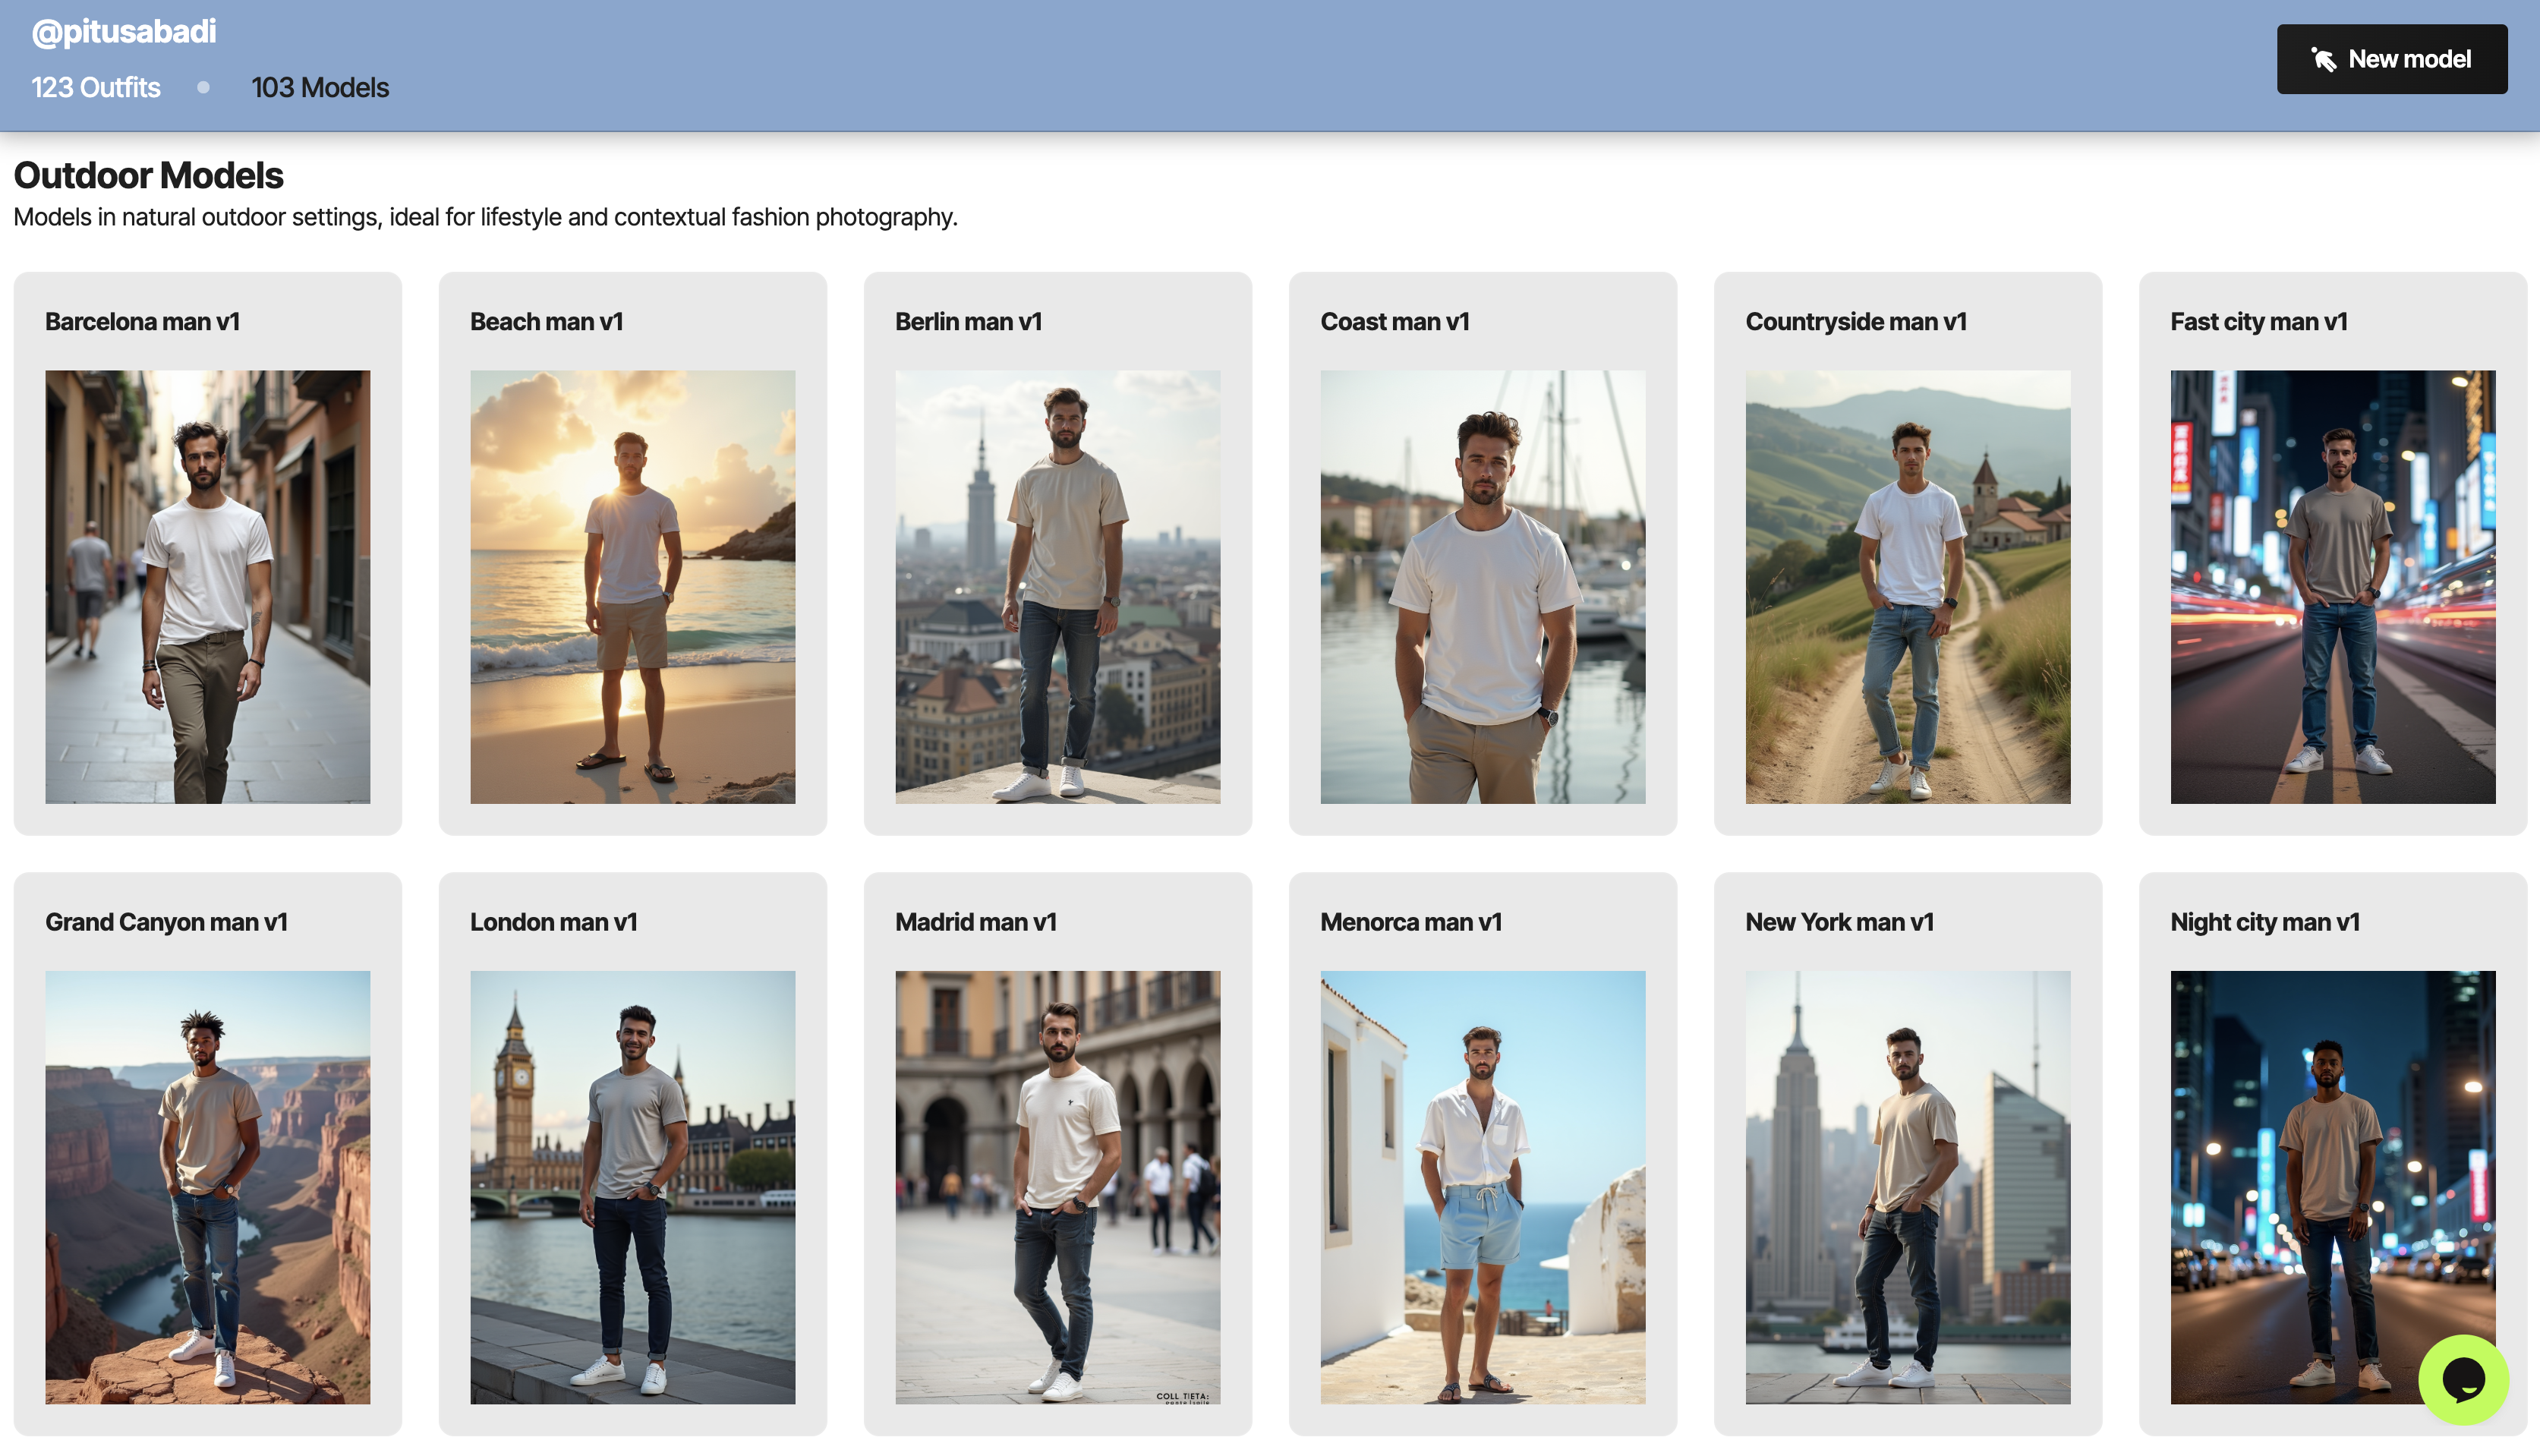This screenshot has width=2540, height=1456.
Task: Click the cursor icon in New model button
Action: click(x=2323, y=60)
